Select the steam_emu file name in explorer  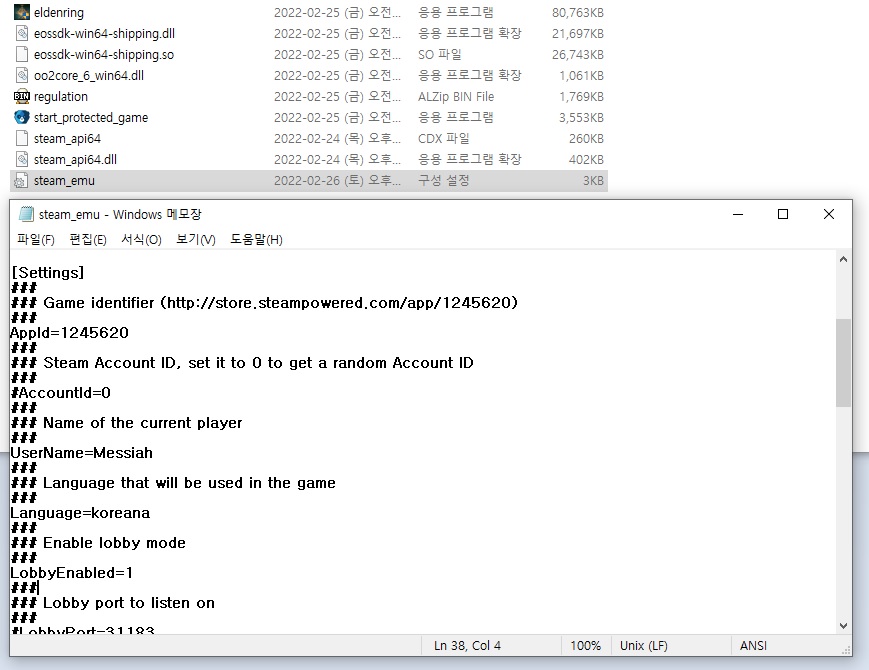tap(64, 181)
